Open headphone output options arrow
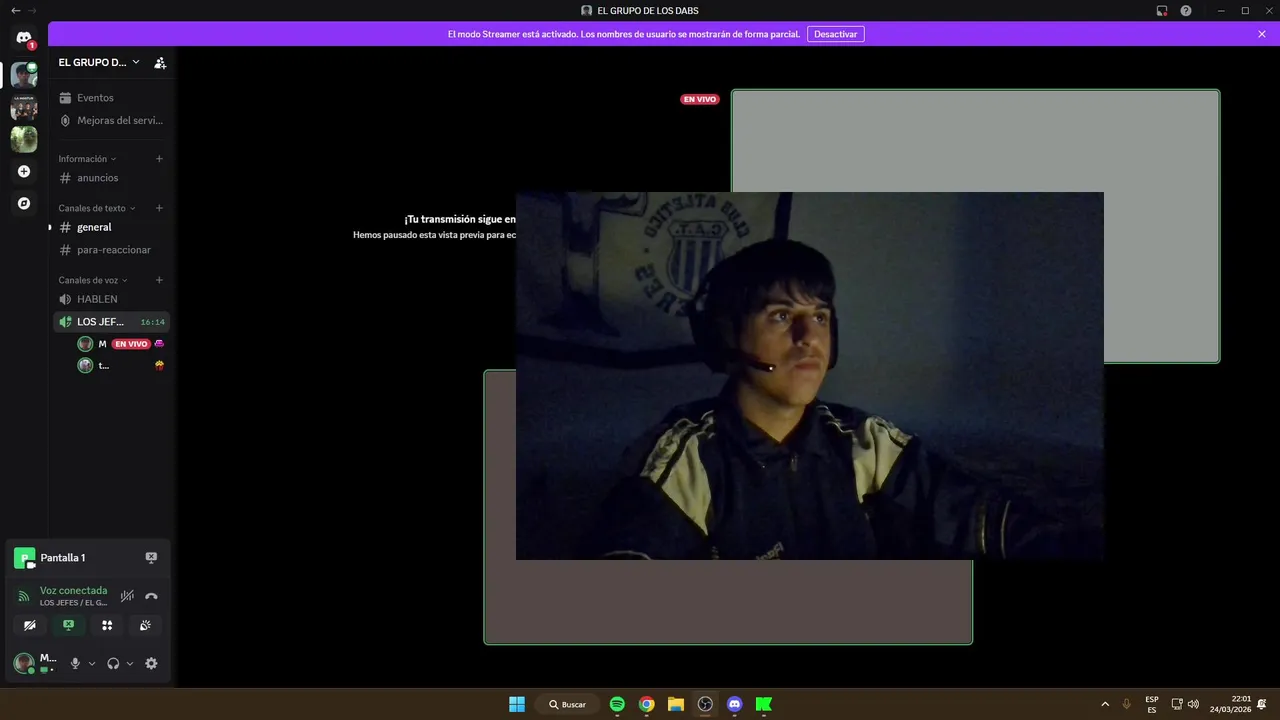The image size is (1280, 720). 130,663
